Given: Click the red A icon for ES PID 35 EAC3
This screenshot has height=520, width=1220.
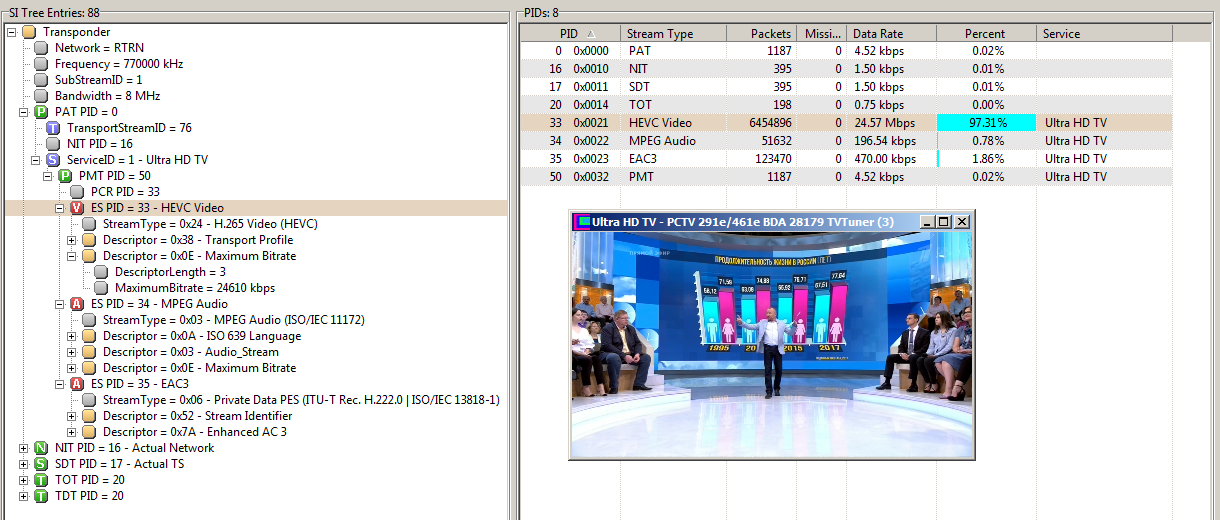Looking at the screenshot, I should [x=77, y=384].
